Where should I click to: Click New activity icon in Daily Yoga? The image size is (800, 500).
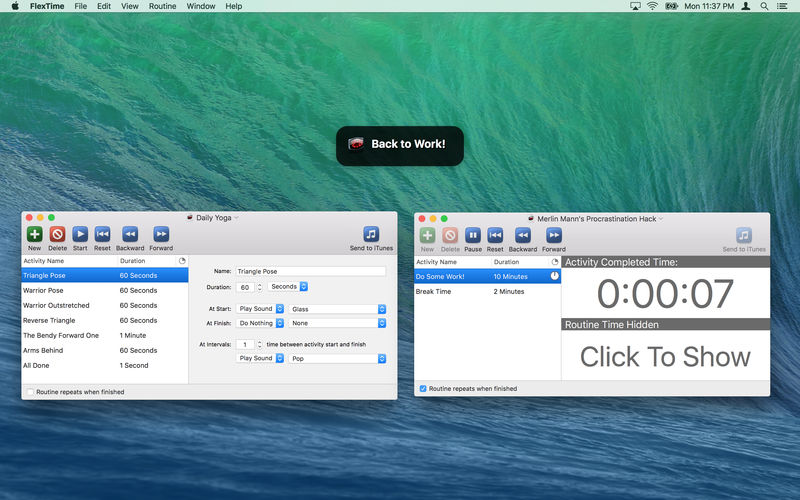coord(34,235)
